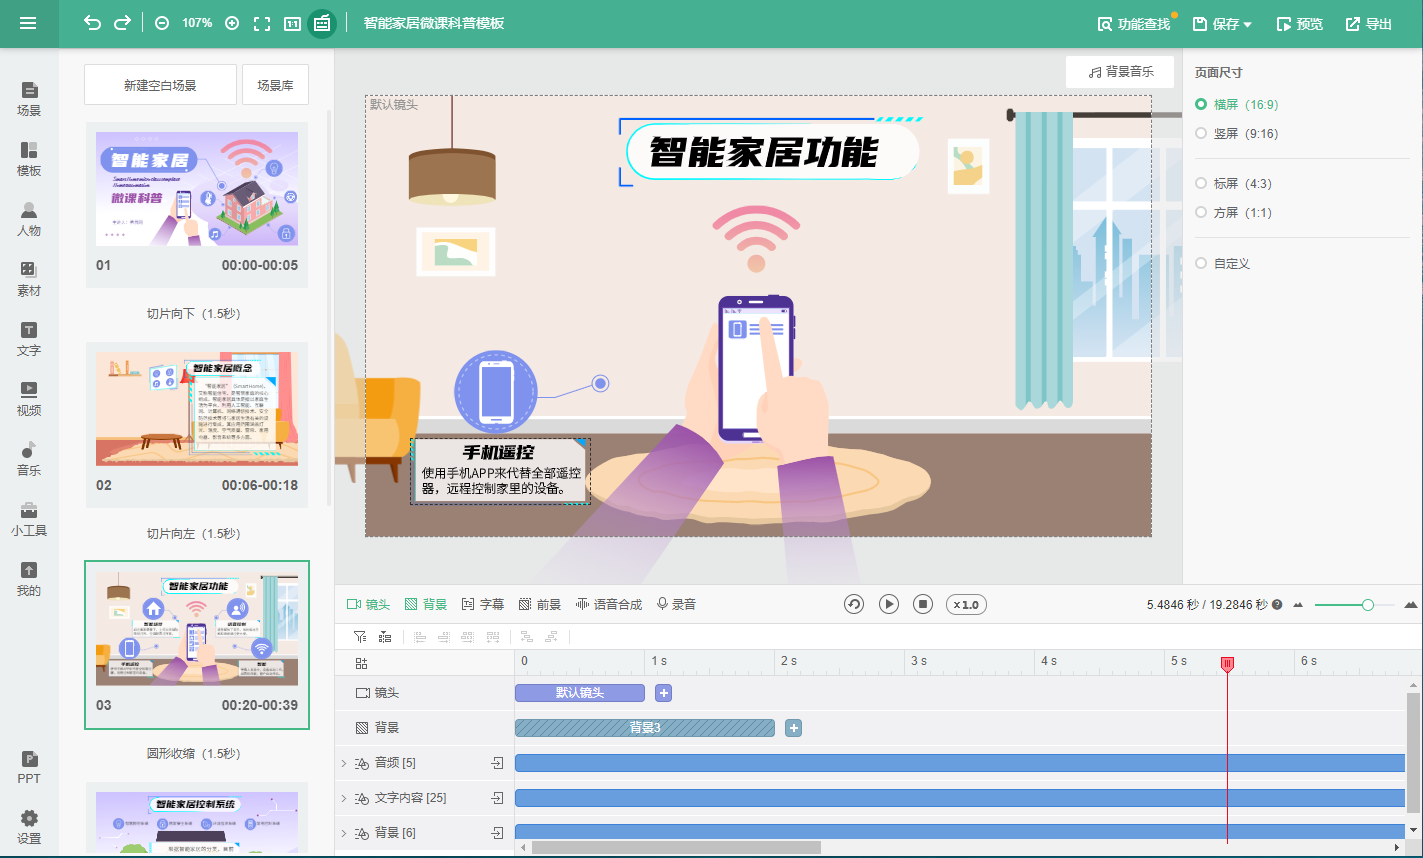Open 功能查找 in top bar
Viewport: 1423px width, 858px height.
point(1134,24)
